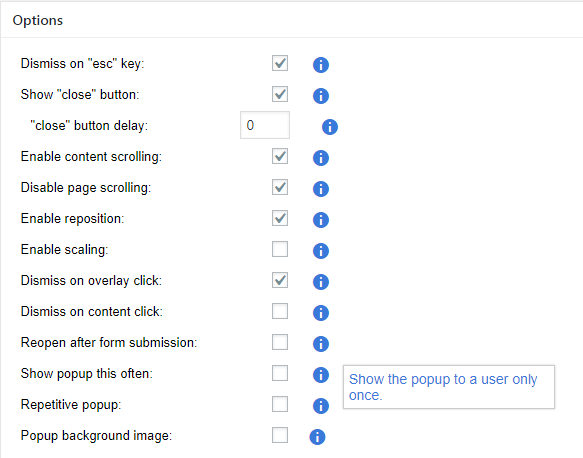583x458 pixels.
Task: Click info icon beside Show "close" button
Action: [x=321, y=96]
